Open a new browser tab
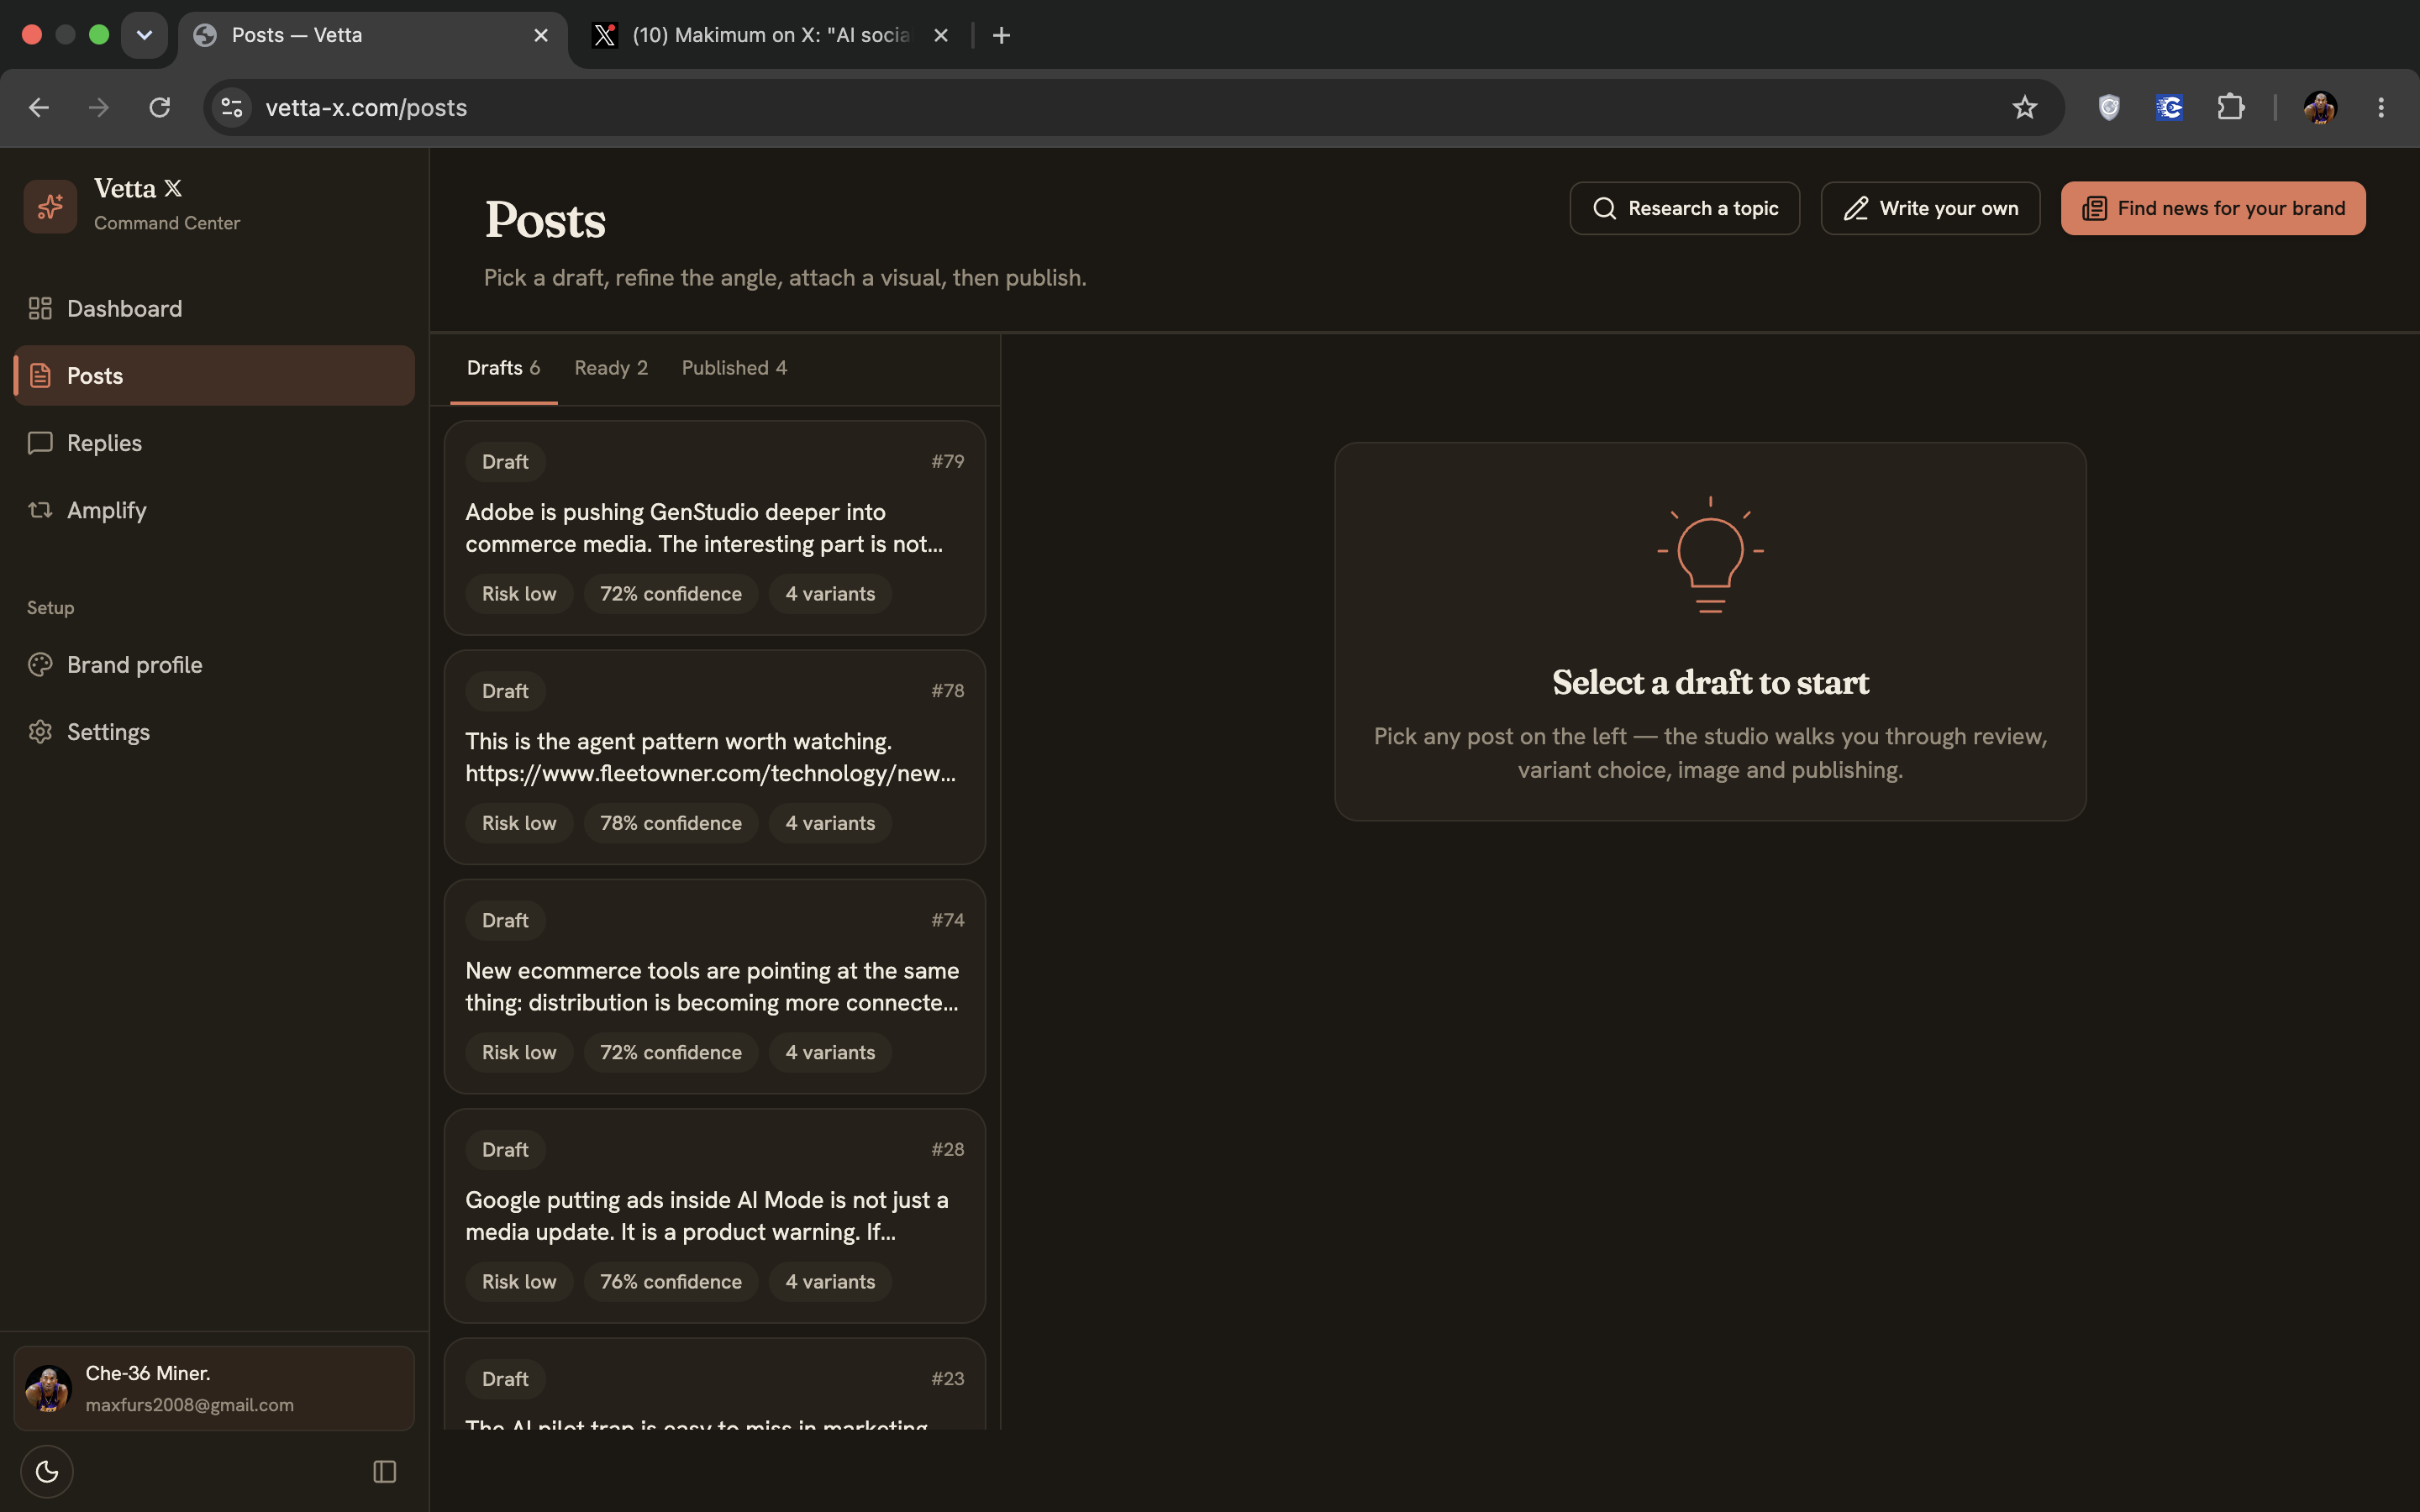The image size is (2420, 1512). [1001, 35]
